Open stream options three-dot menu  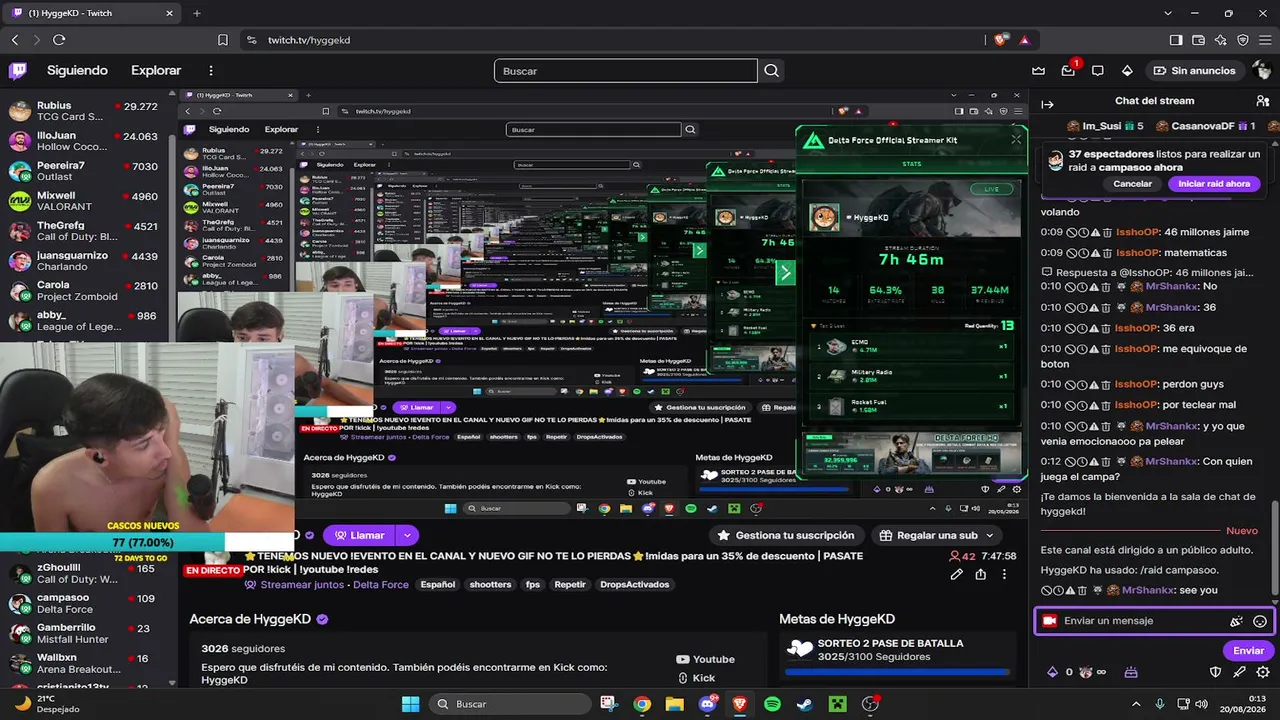point(1005,574)
